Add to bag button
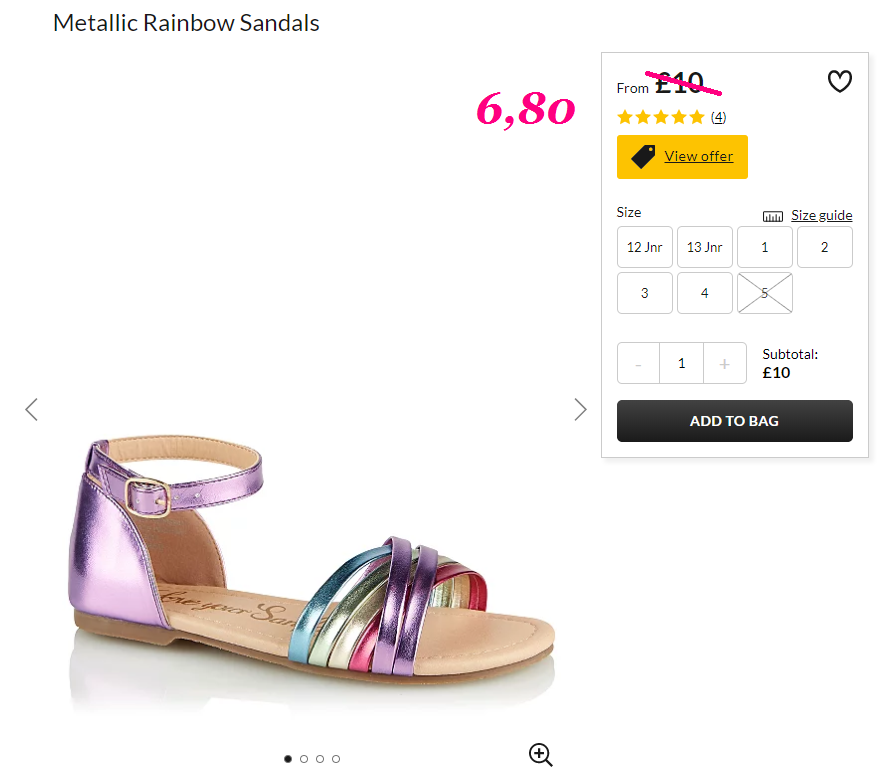This screenshot has height=783, width=895. pyautogui.click(x=735, y=421)
